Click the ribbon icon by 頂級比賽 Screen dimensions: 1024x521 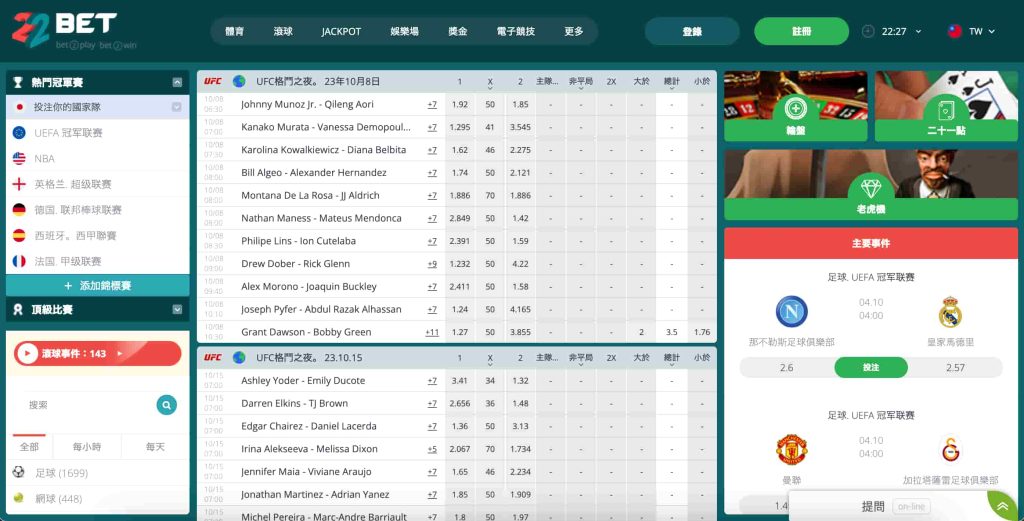click(x=18, y=309)
